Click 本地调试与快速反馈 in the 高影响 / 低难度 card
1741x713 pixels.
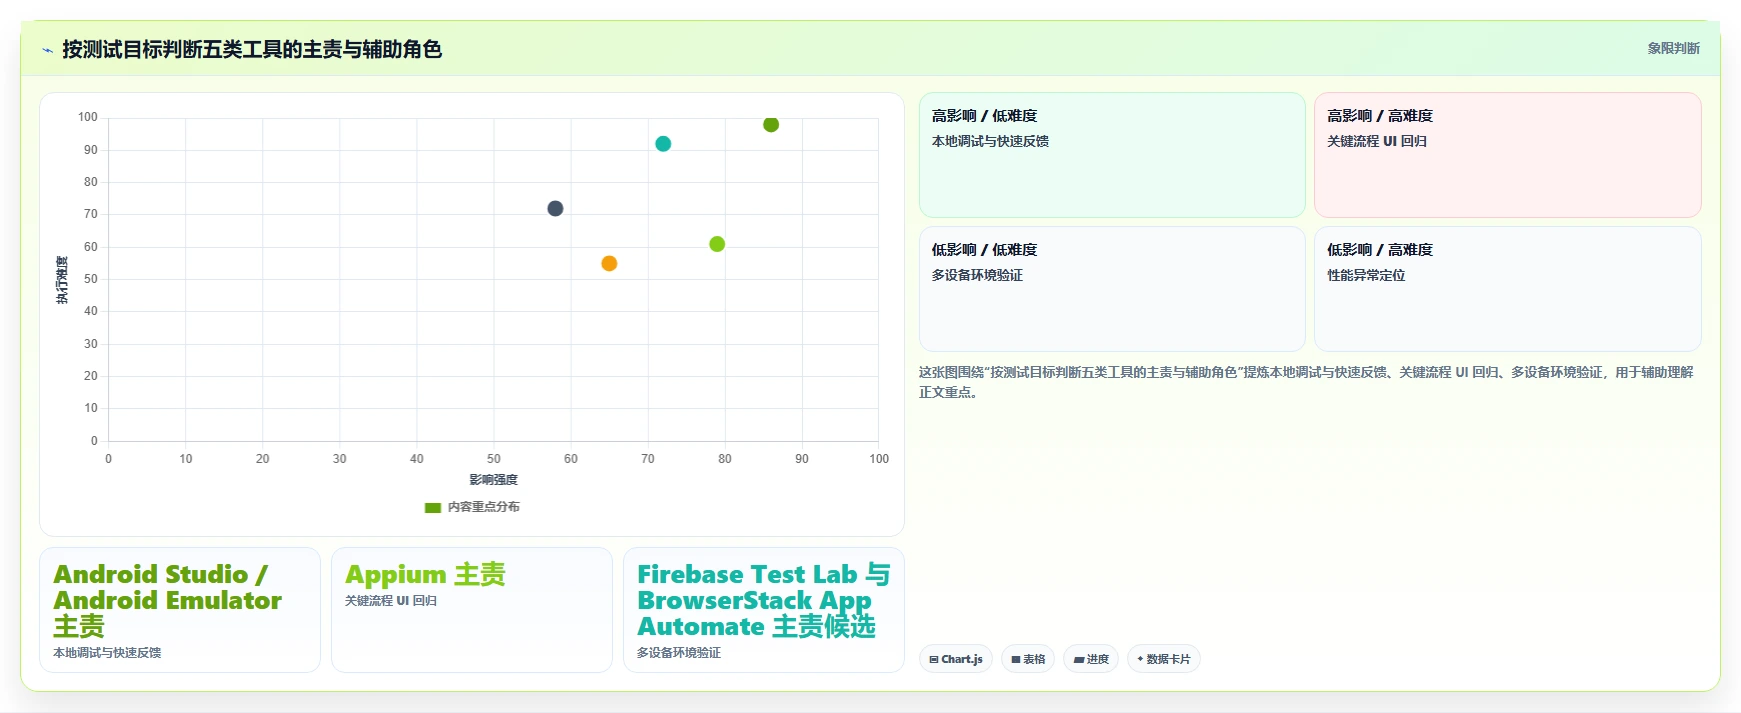[x=990, y=141]
